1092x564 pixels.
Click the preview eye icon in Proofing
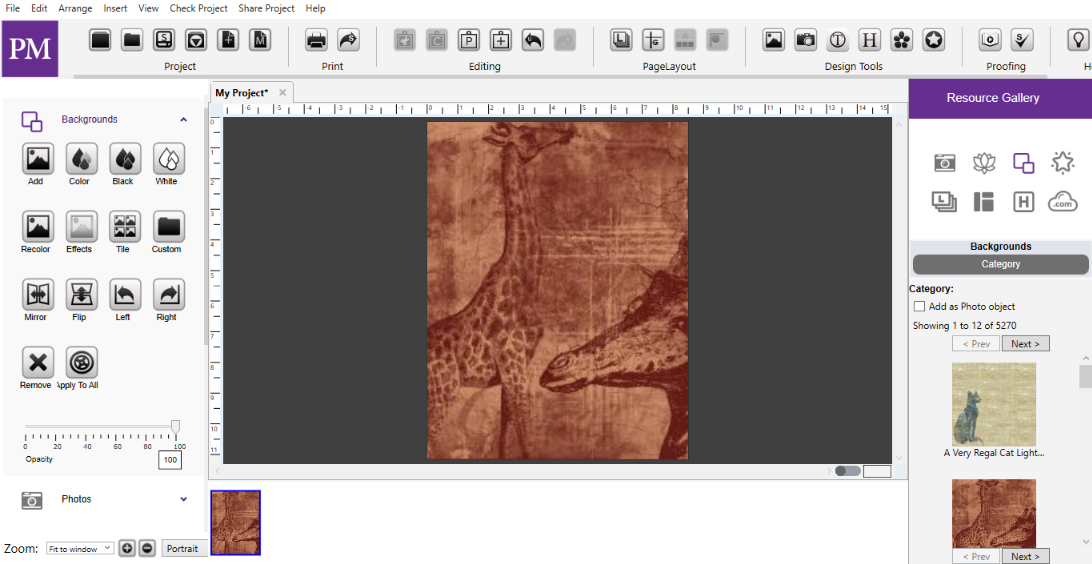click(990, 40)
